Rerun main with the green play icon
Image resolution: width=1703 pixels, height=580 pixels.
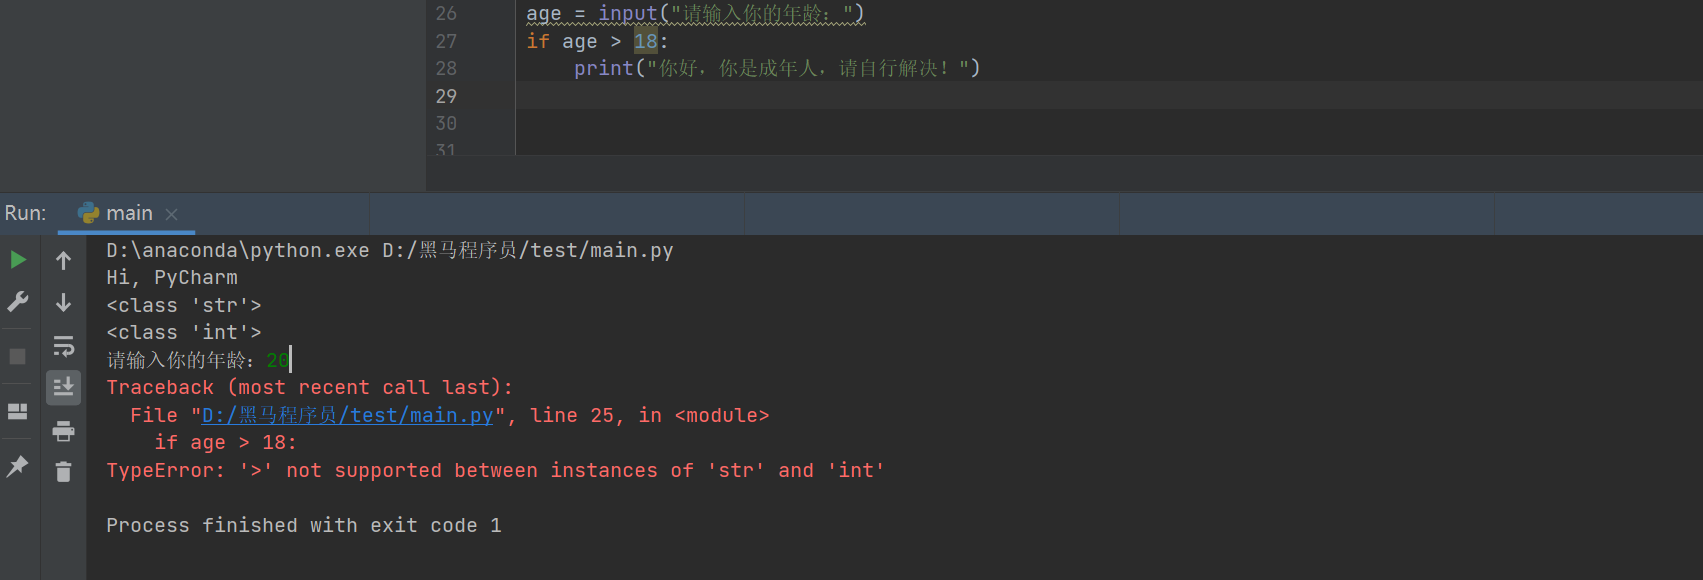(18, 260)
